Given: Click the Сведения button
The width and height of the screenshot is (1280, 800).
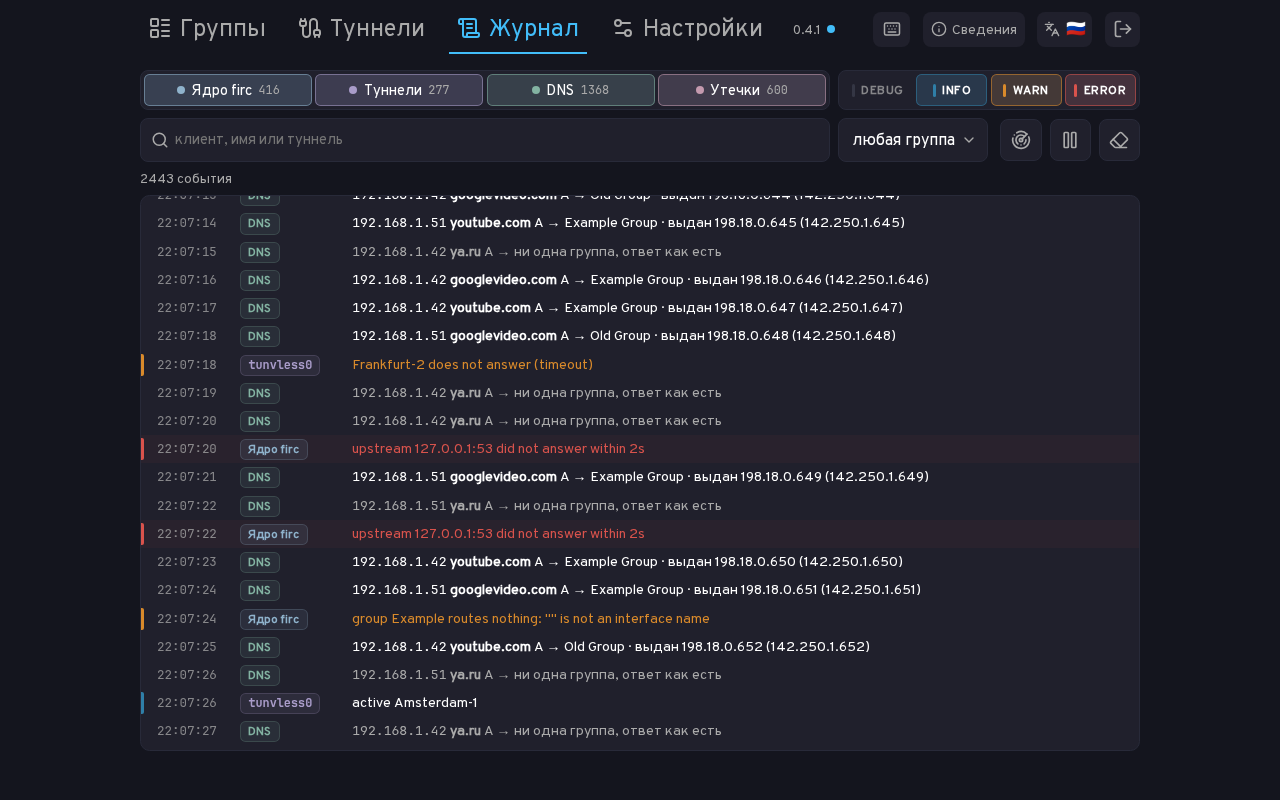Looking at the screenshot, I should point(974,29).
